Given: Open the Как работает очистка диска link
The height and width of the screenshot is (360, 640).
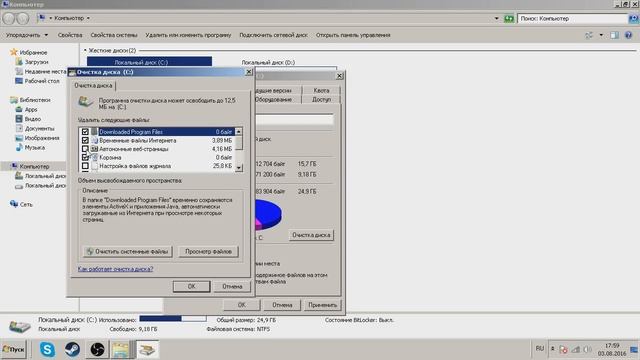Looking at the screenshot, I should click(115, 269).
